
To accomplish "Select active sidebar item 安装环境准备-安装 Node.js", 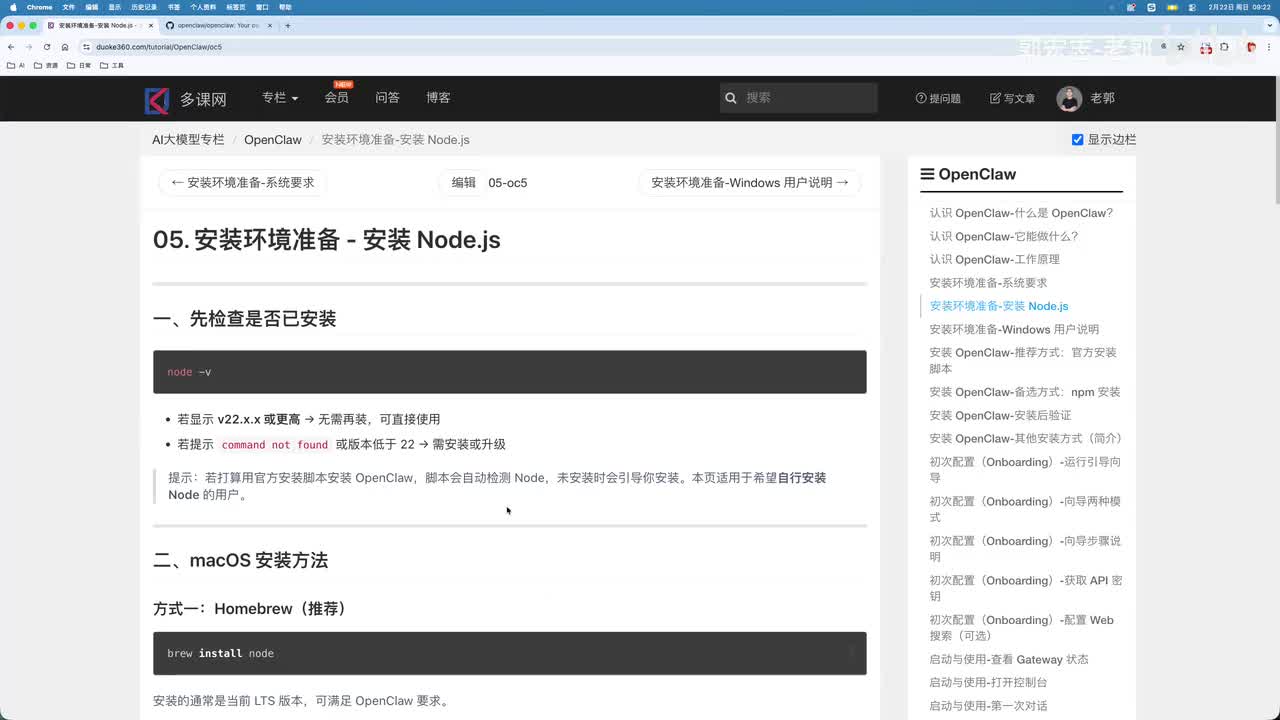I will [x=999, y=306].
